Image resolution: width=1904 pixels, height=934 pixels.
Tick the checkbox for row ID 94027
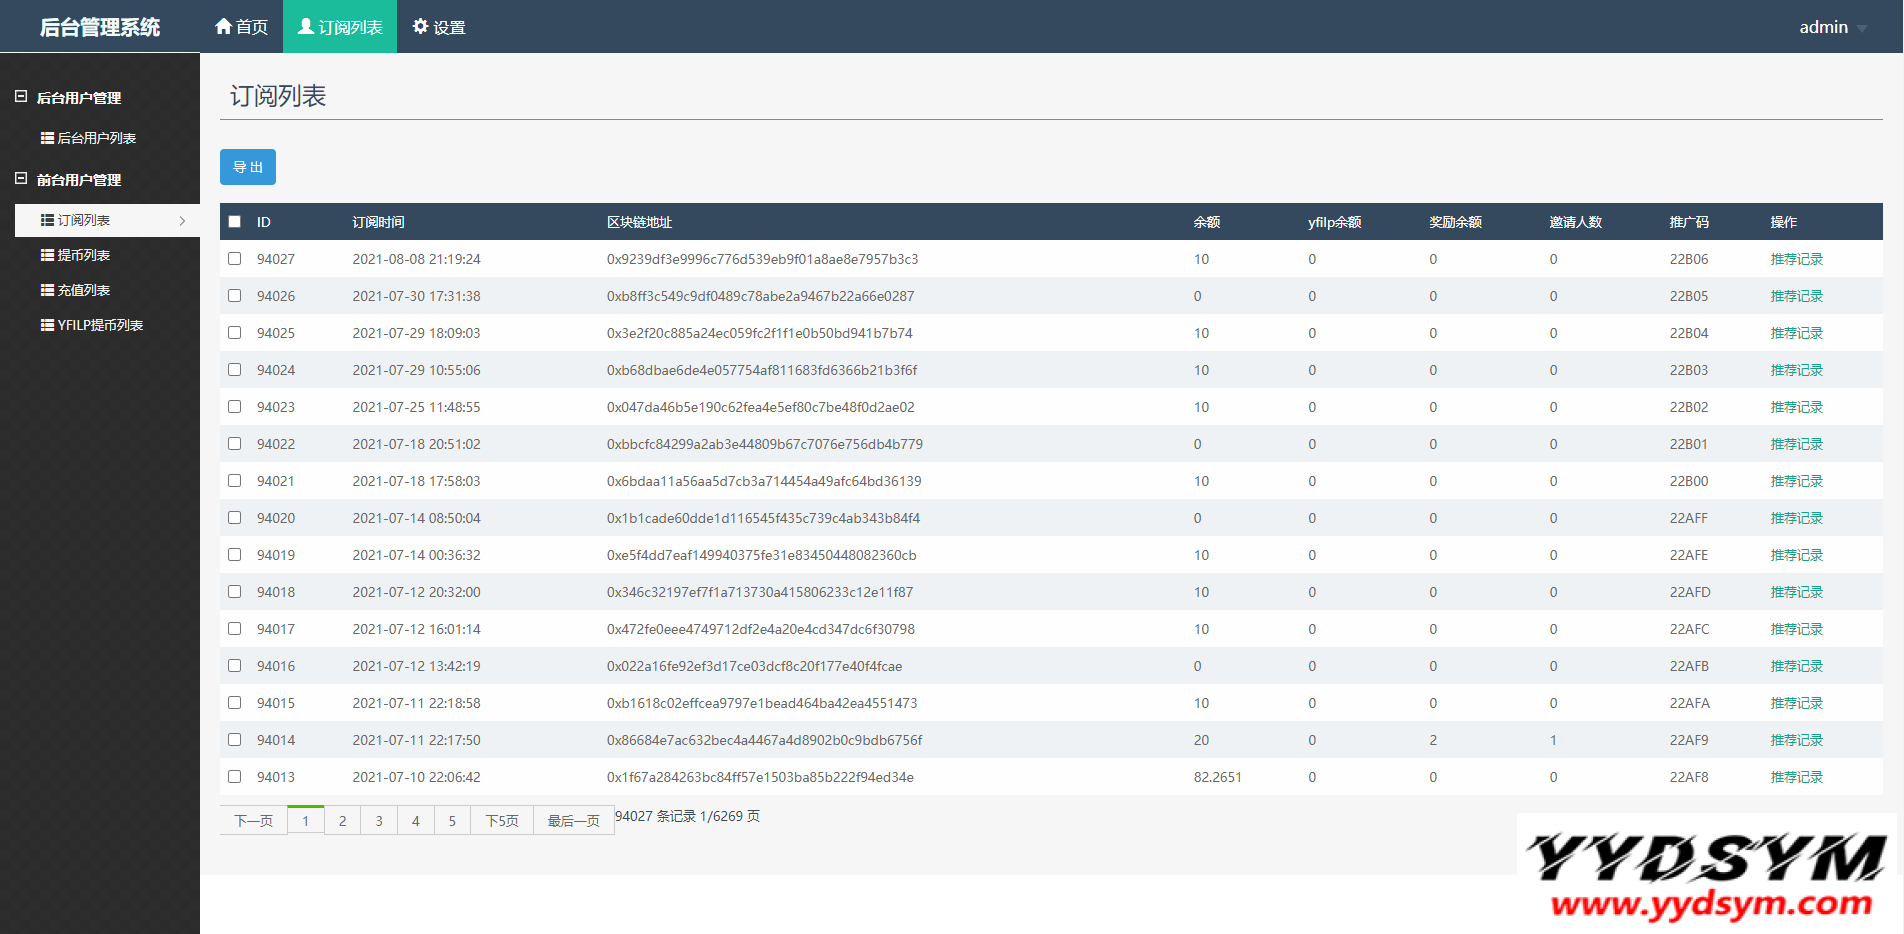coord(235,259)
